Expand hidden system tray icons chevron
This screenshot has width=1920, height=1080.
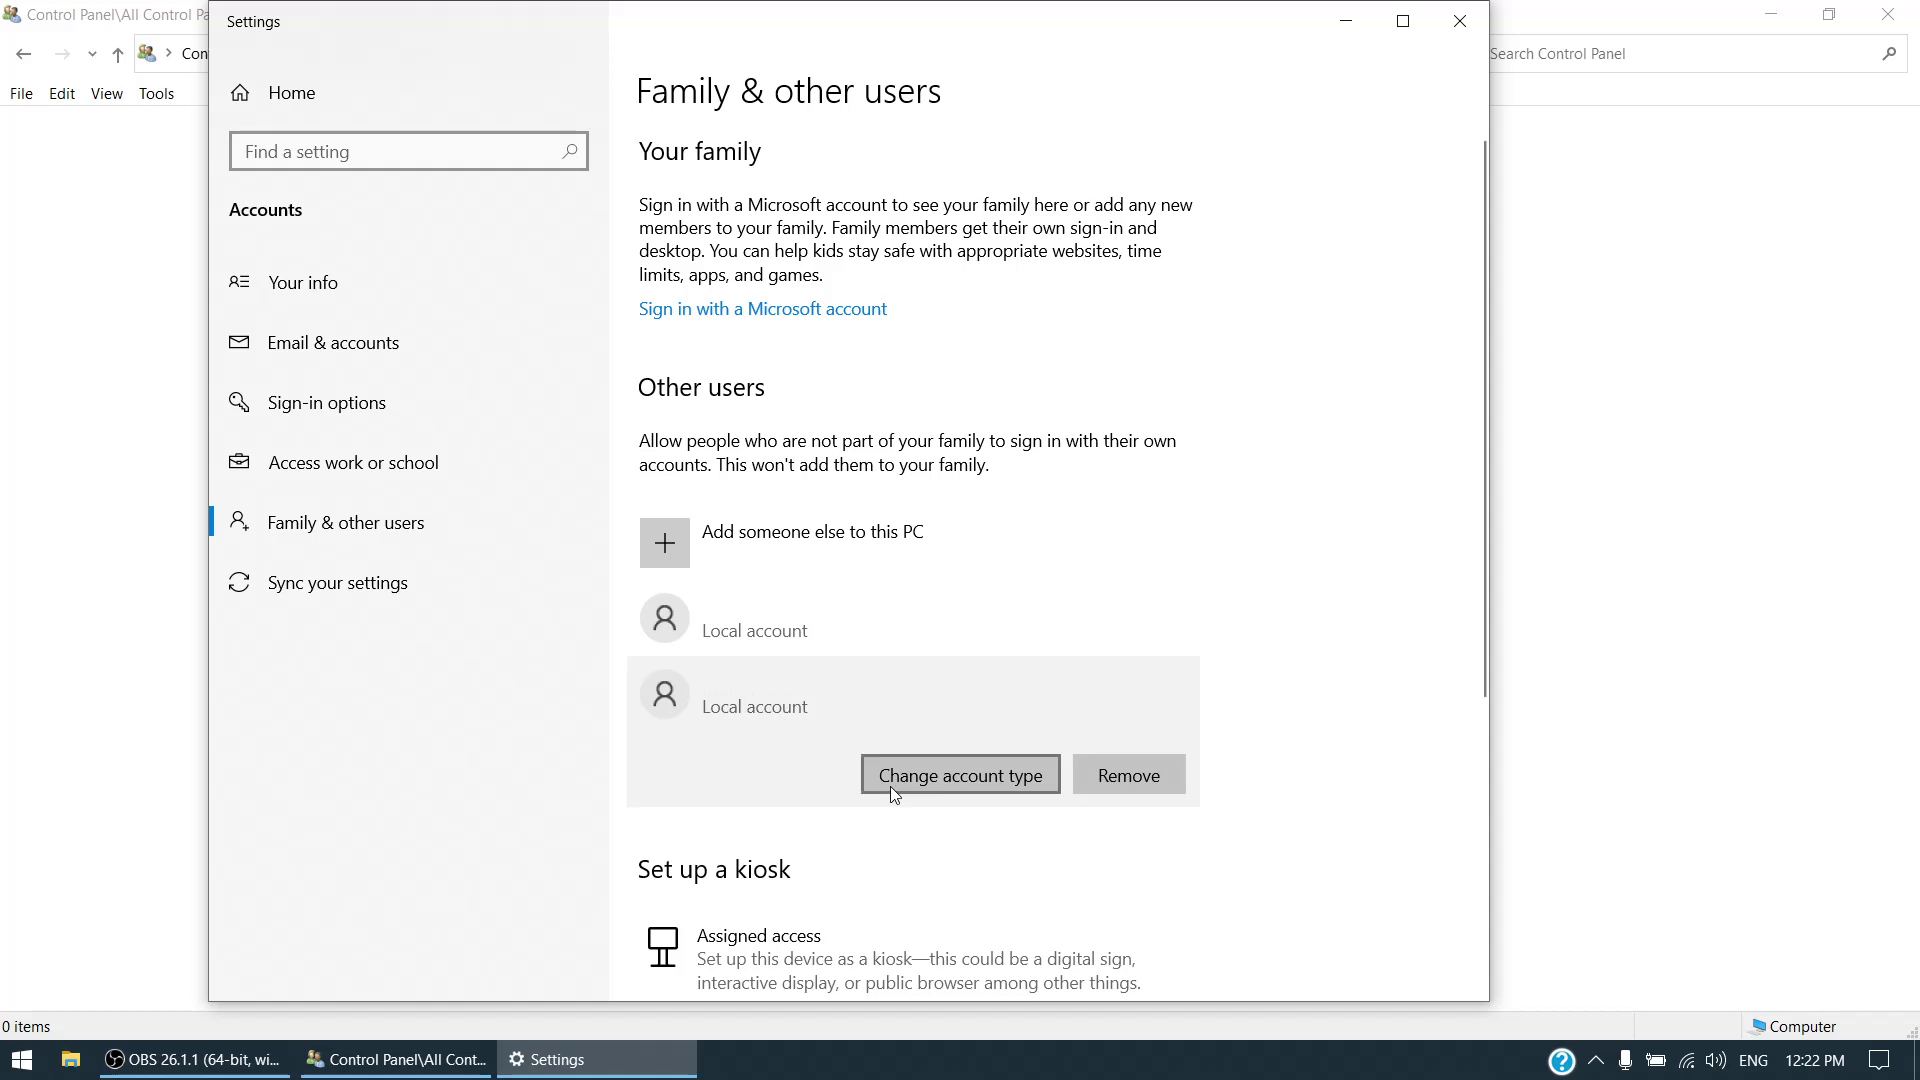coord(1596,1060)
